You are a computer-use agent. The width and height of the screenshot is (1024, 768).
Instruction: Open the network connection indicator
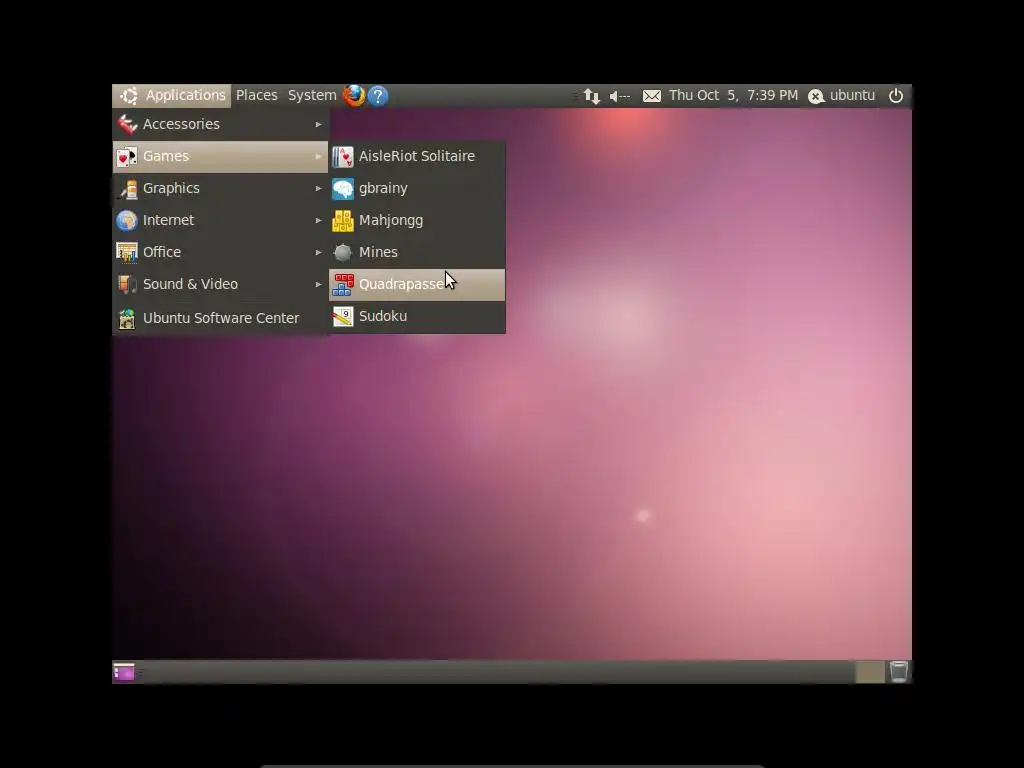(592, 96)
